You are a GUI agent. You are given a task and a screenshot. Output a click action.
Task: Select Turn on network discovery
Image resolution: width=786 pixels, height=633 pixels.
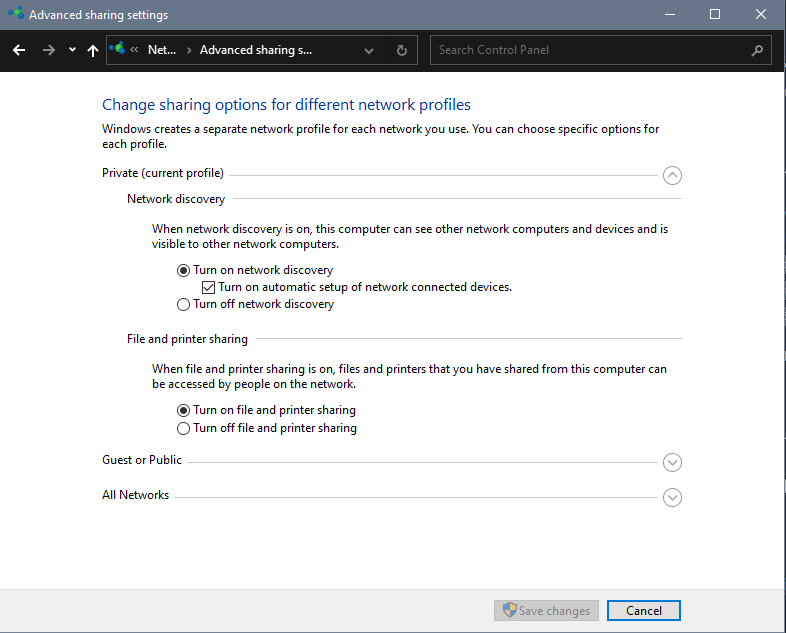[183, 270]
